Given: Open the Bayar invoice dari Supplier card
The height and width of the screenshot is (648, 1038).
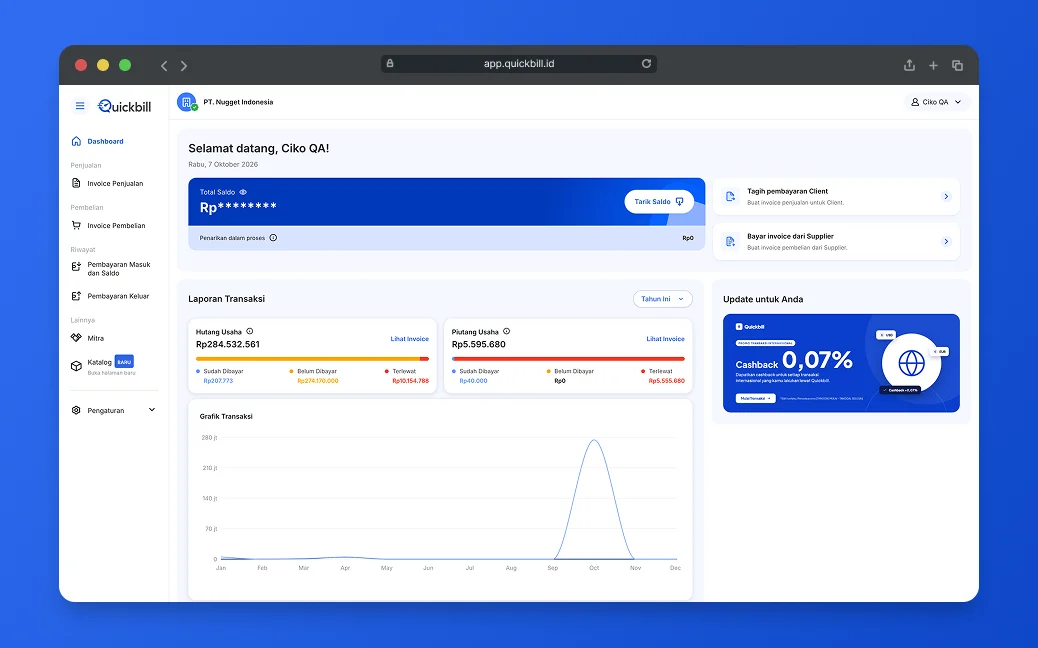Looking at the screenshot, I should point(836,242).
